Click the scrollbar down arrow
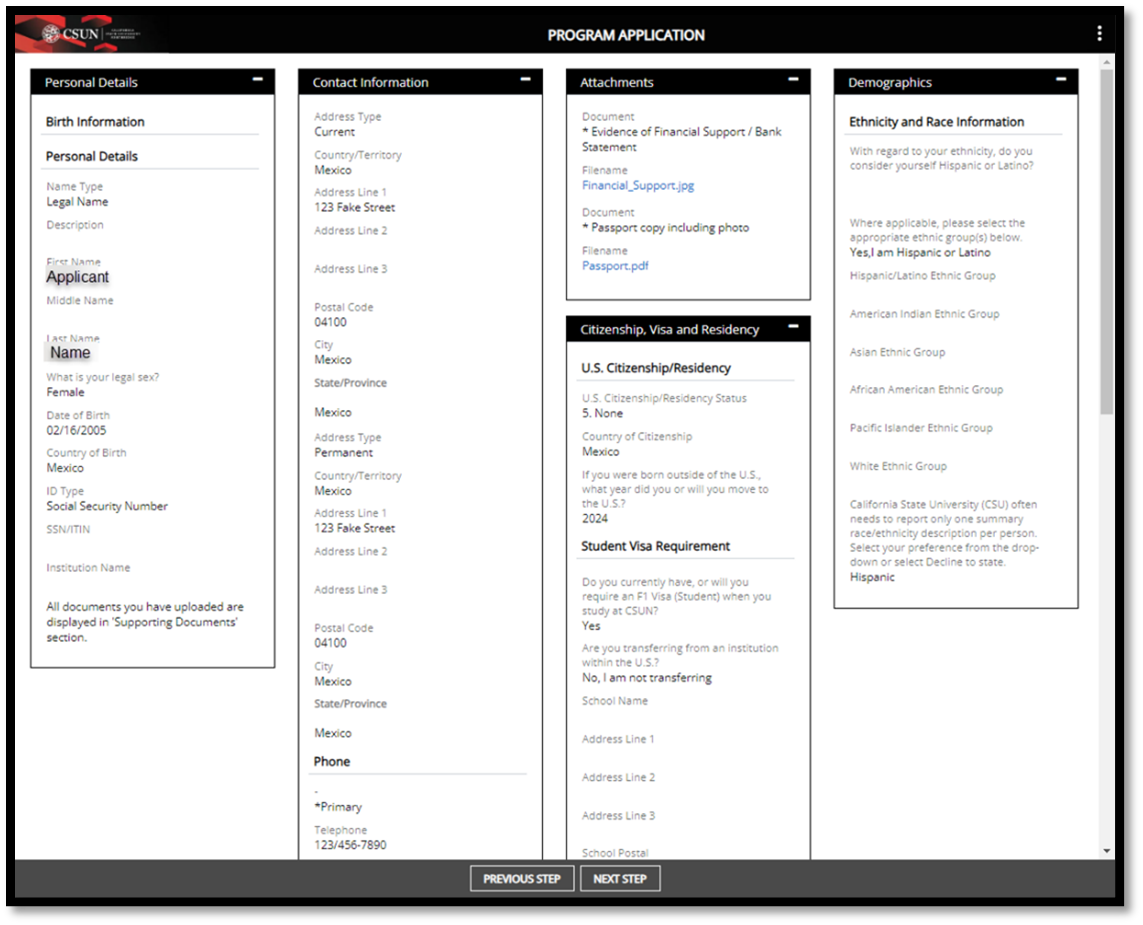 [1107, 850]
